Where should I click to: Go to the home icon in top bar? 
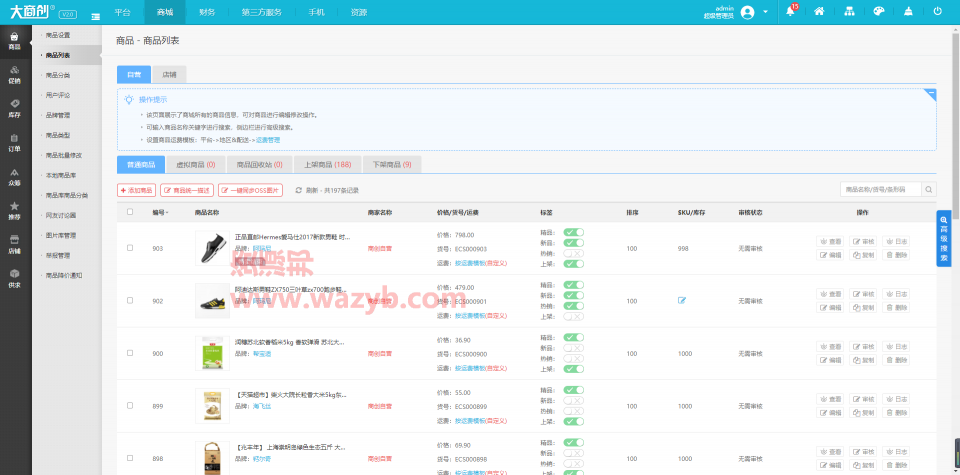[819, 12]
